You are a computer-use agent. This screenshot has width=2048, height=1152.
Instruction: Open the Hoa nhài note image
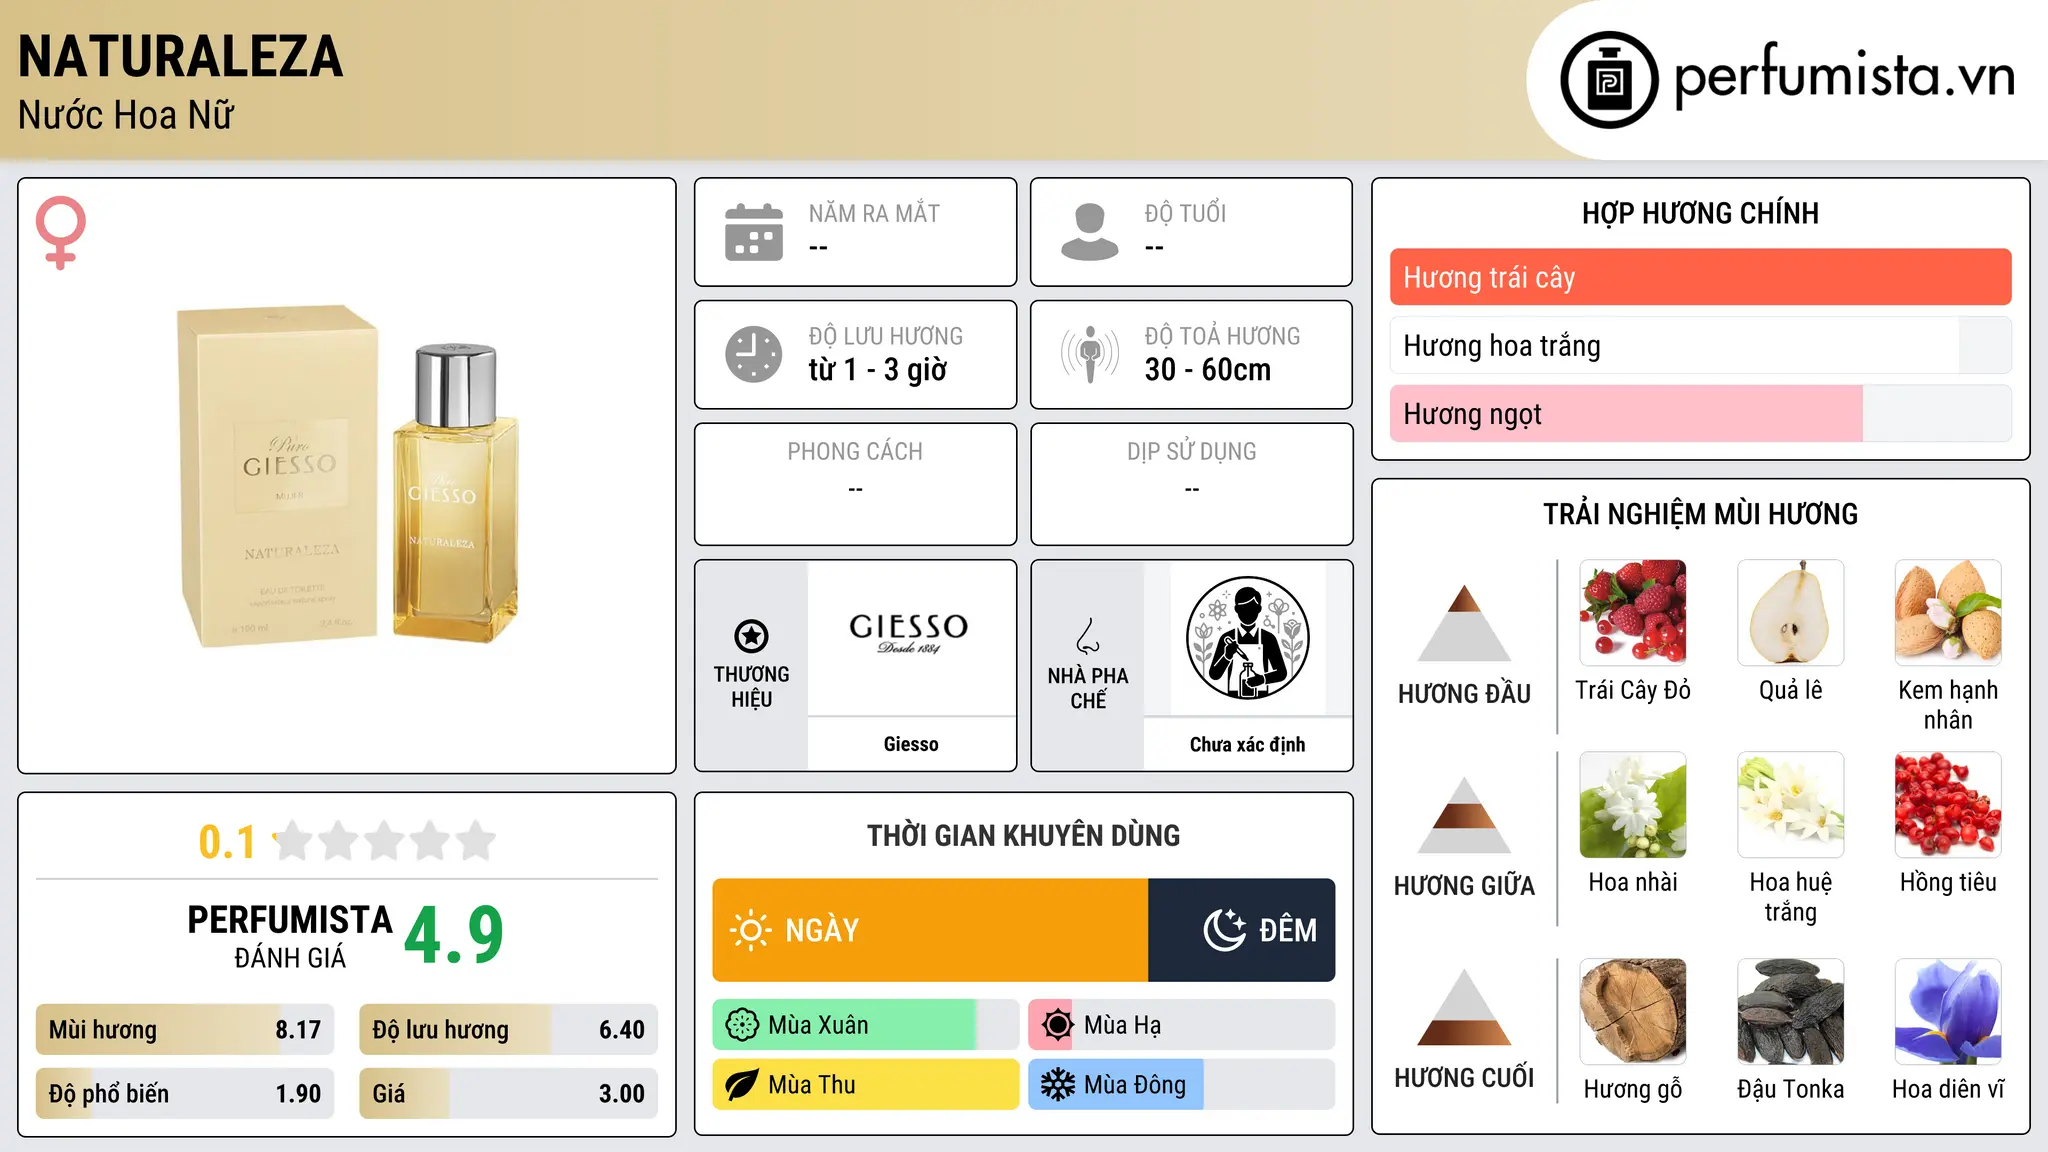click(x=1633, y=804)
